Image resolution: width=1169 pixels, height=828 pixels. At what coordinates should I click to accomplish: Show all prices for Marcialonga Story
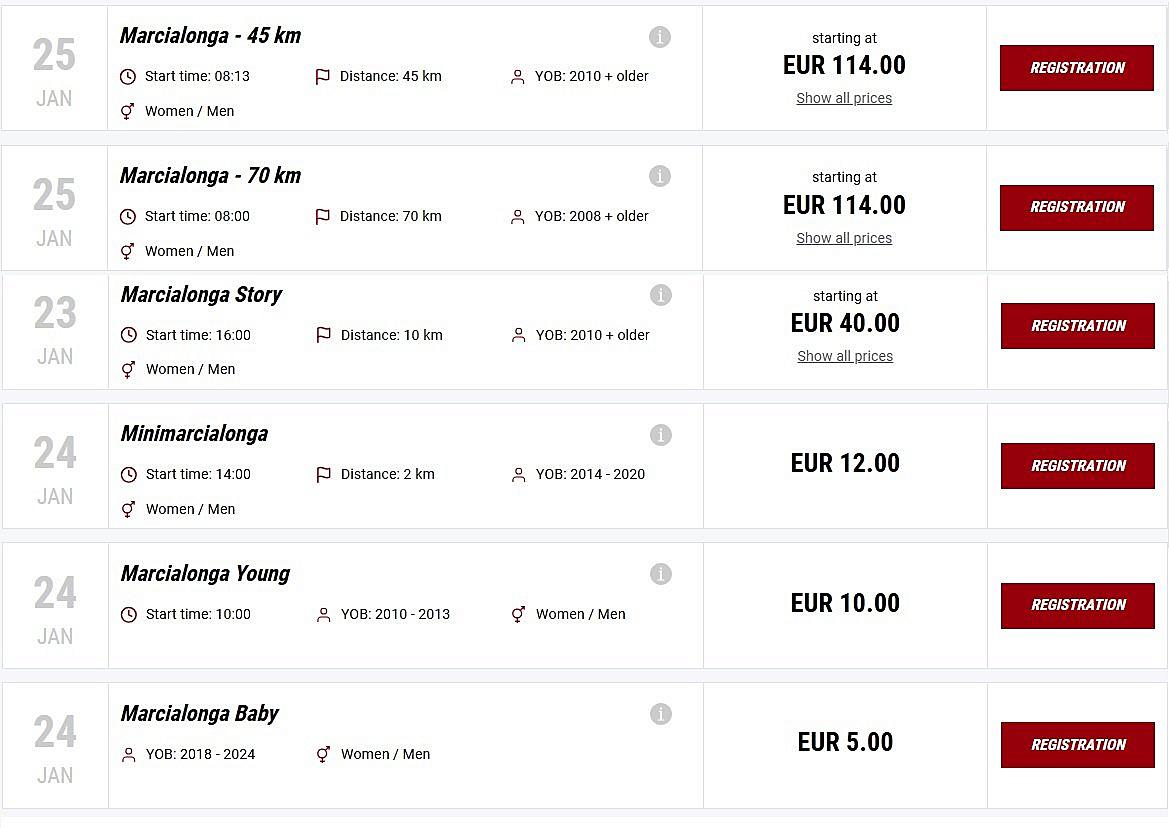coord(845,356)
